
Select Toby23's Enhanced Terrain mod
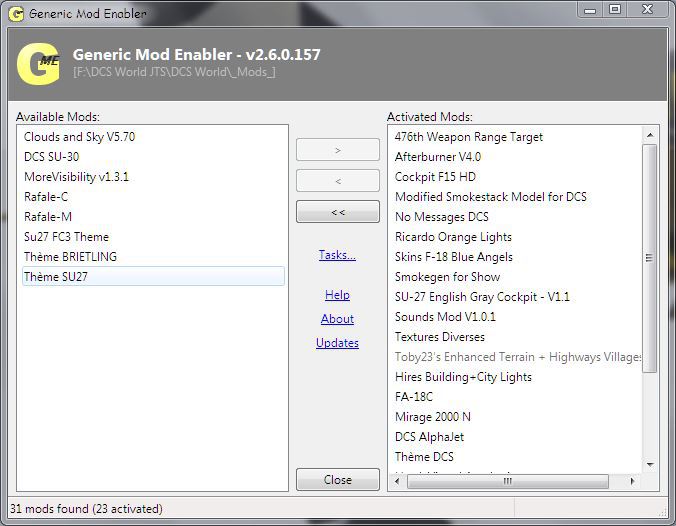click(518, 357)
